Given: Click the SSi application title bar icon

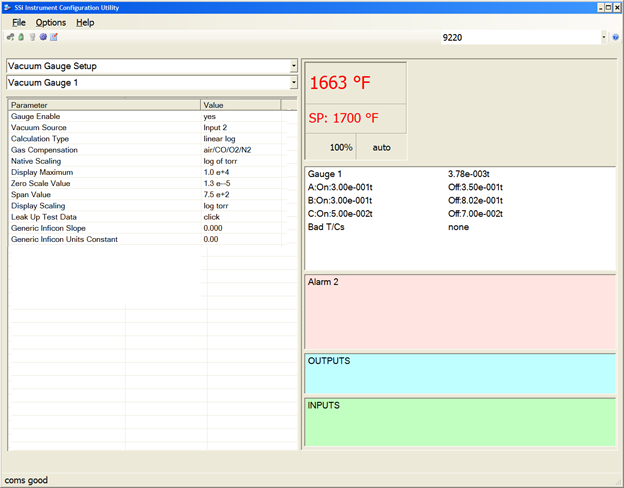Looking at the screenshot, I should point(9,7).
